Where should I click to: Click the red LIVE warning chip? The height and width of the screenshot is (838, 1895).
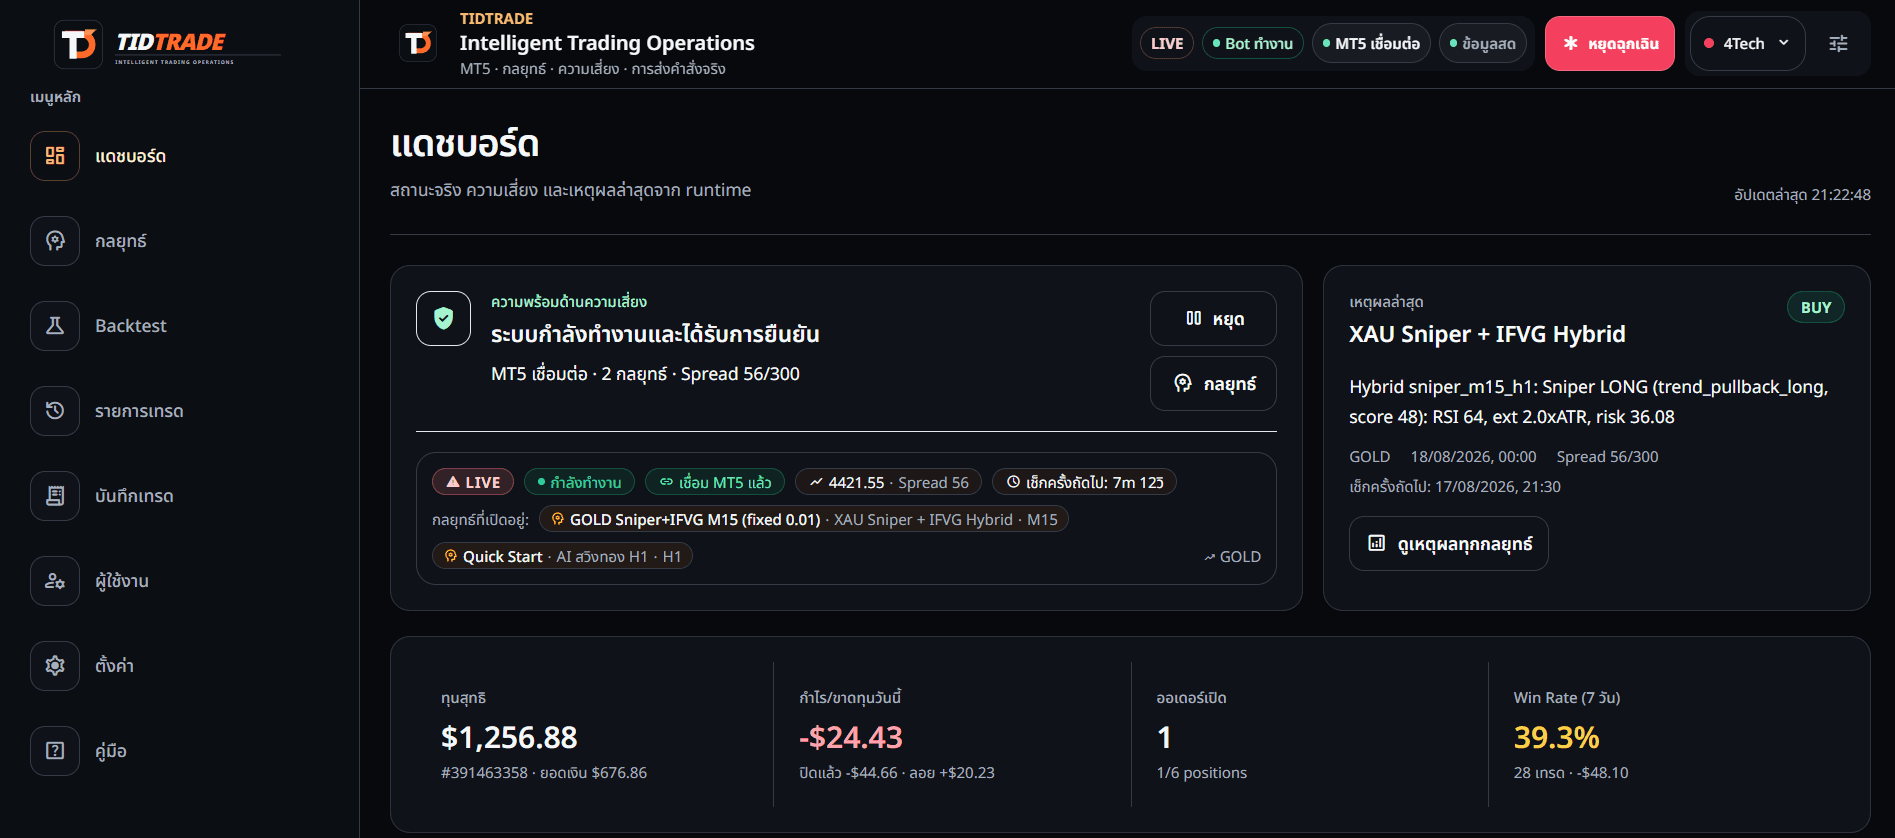473,482
